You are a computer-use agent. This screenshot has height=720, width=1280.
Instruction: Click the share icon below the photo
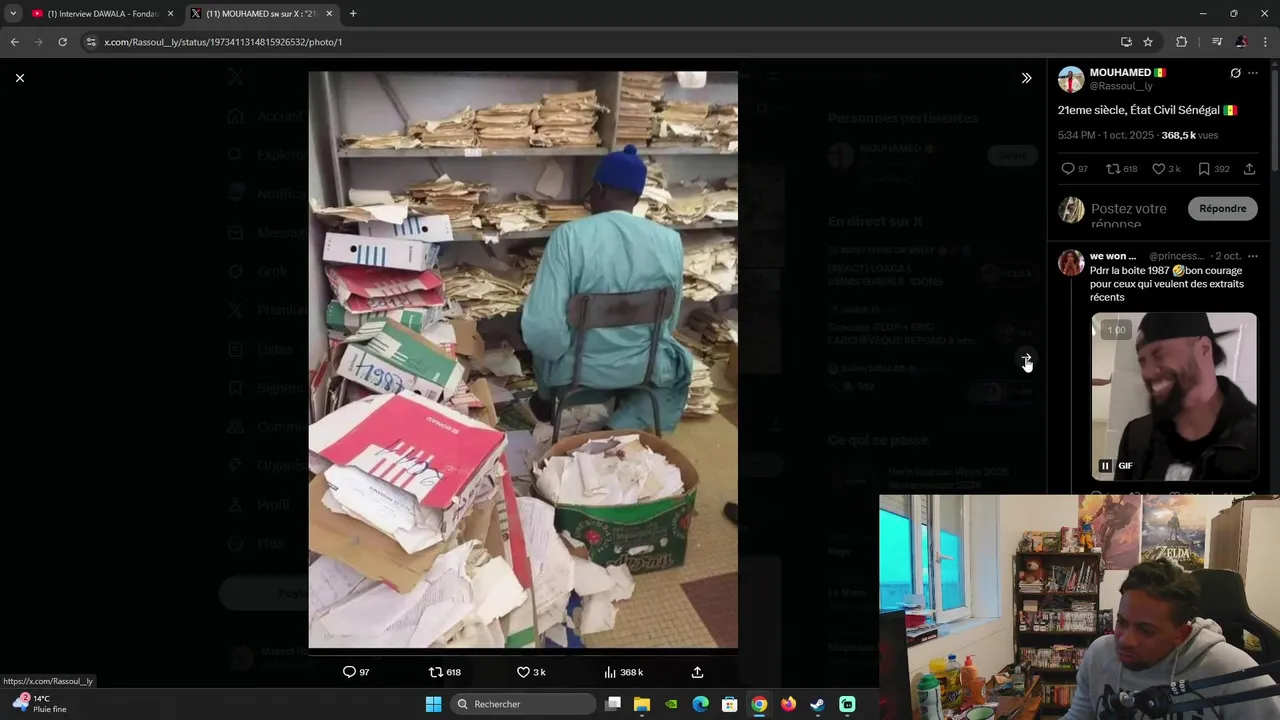[697, 672]
